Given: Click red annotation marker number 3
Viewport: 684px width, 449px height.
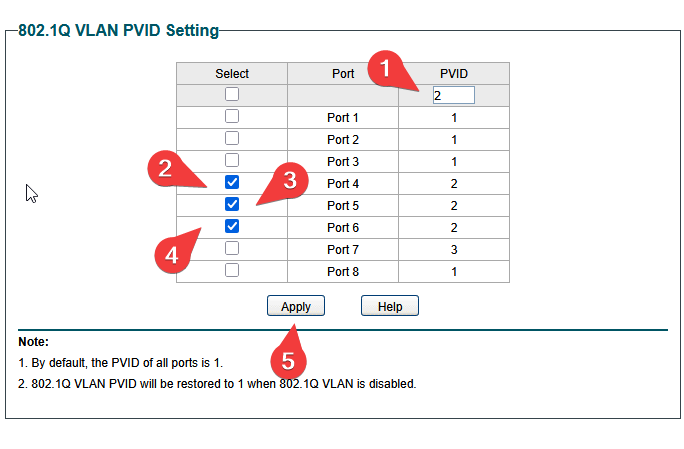Looking at the screenshot, I should [290, 180].
